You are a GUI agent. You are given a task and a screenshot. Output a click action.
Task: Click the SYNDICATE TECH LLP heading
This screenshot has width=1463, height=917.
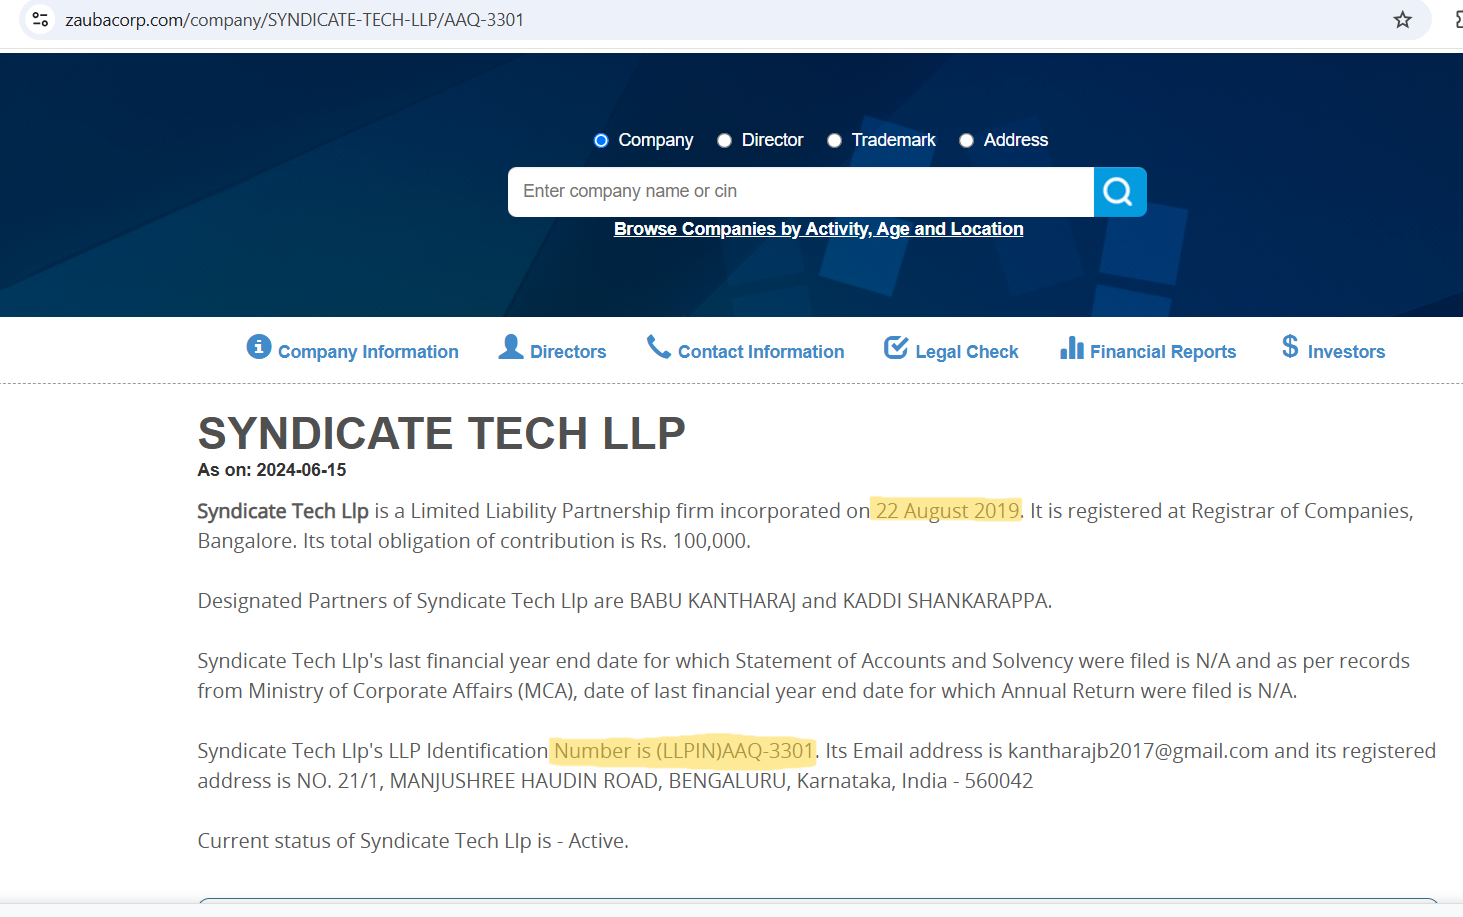pos(441,434)
